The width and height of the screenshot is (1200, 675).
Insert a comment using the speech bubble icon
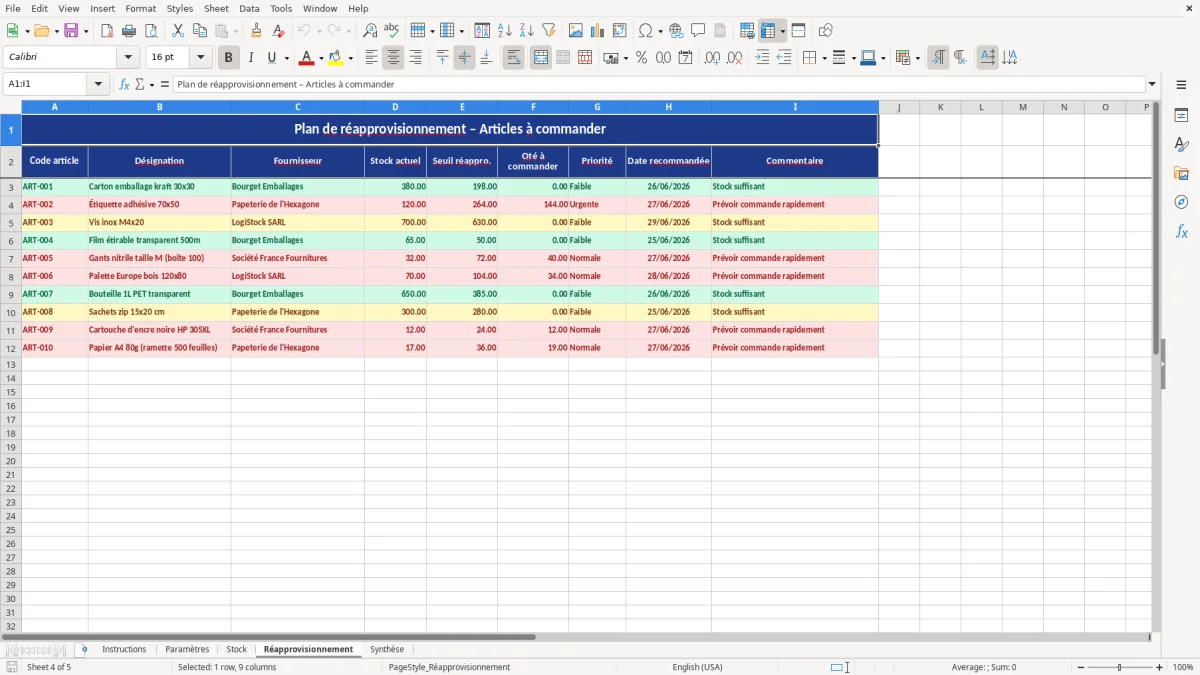(x=698, y=31)
